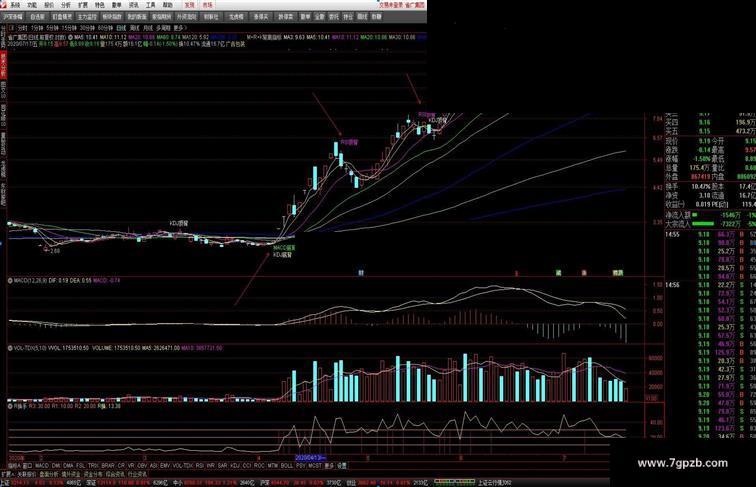Click the 窗口 selector in indicator bar
The width and height of the screenshot is (756, 487).
click(27, 466)
